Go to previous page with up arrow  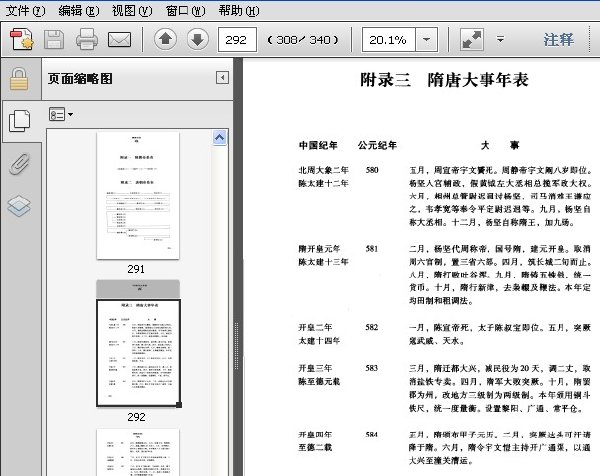pos(165,39)
